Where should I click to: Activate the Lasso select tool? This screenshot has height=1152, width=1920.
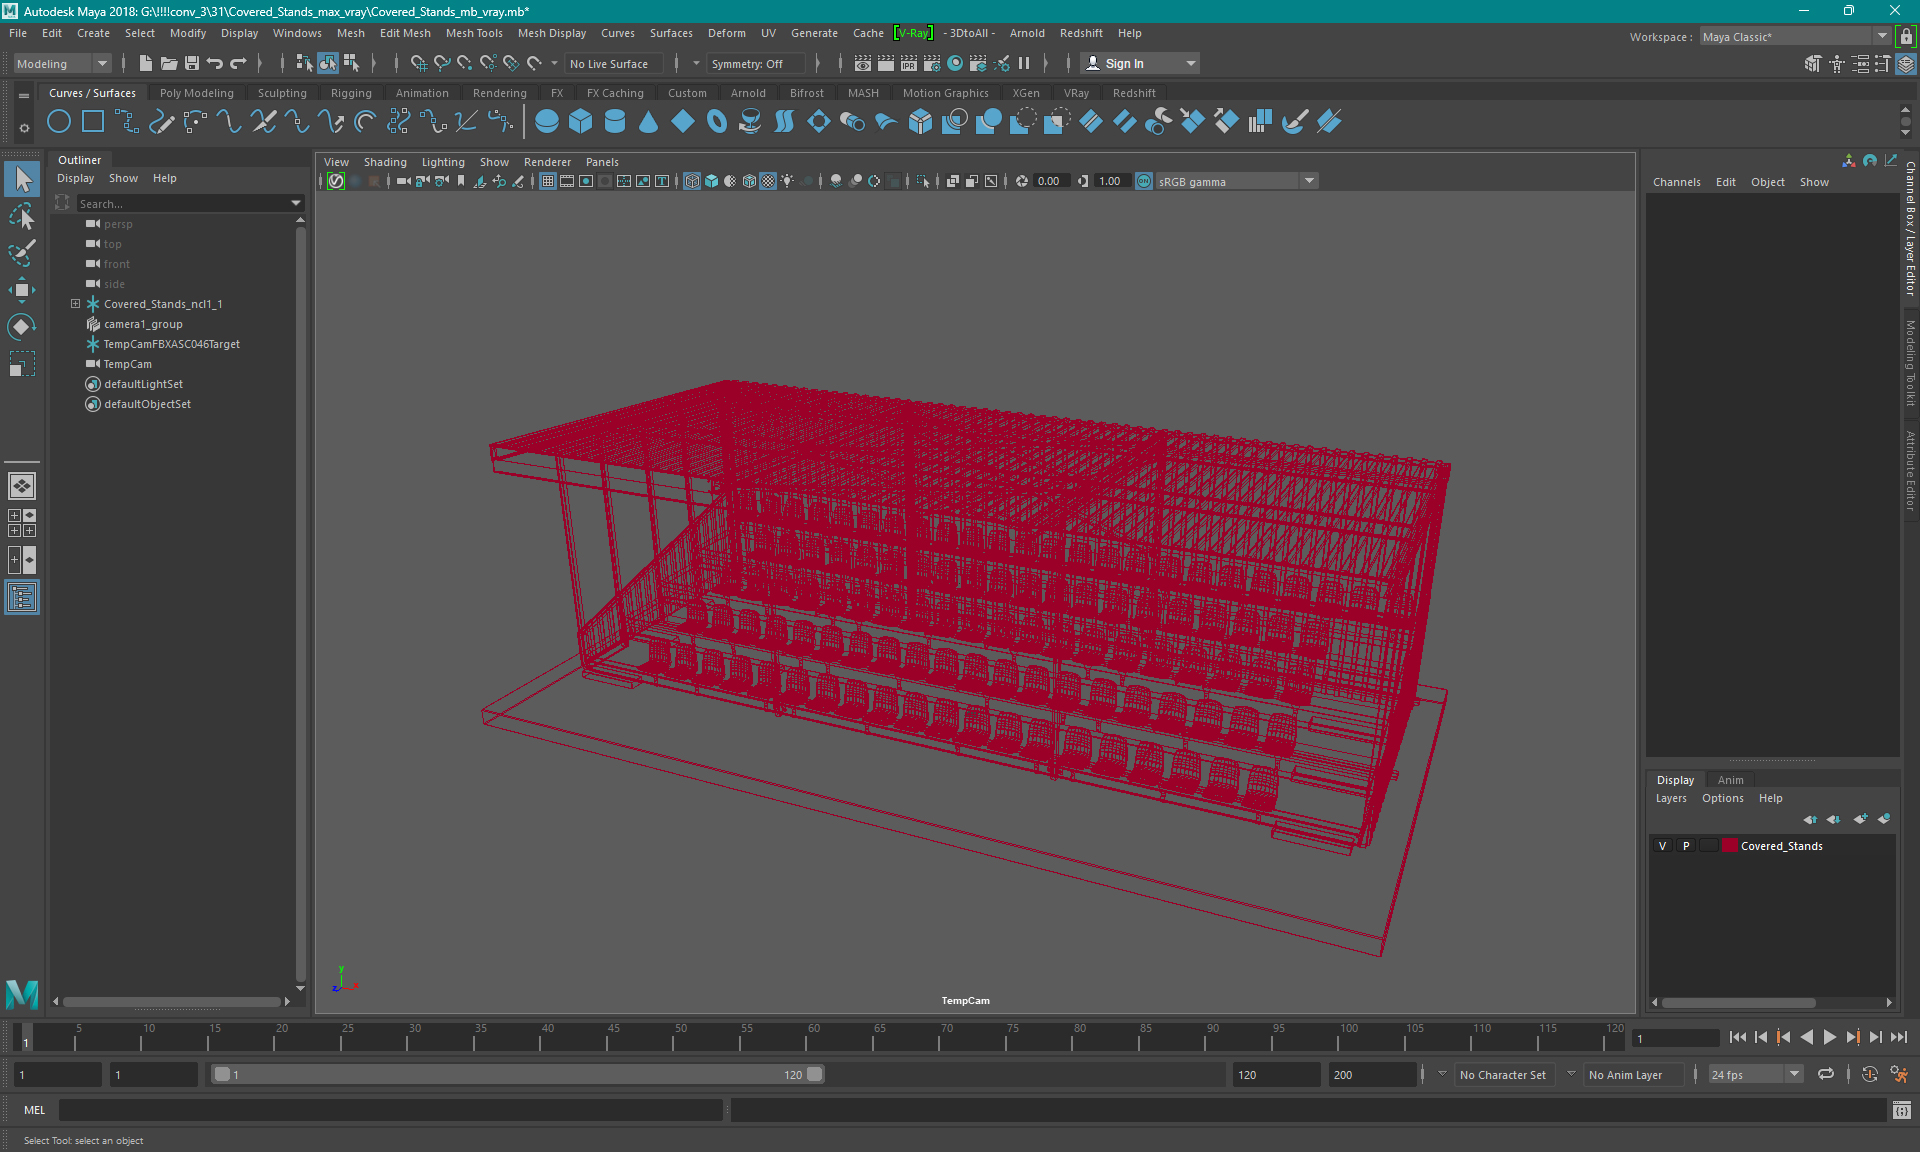(22, 216)
